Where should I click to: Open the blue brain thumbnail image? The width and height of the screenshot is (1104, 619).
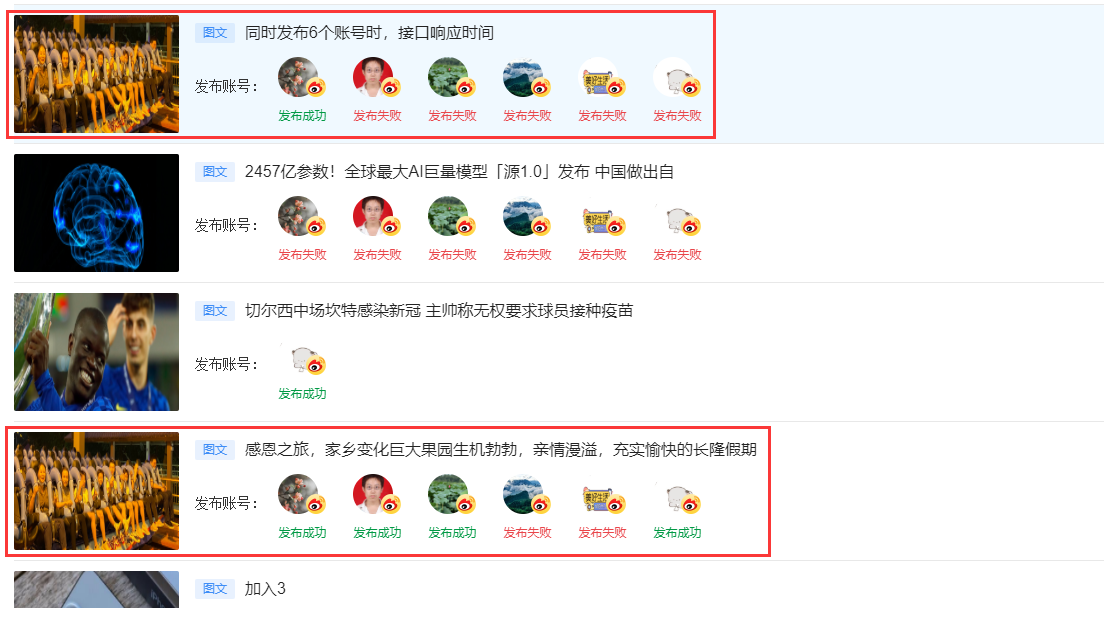click(96, 213)
